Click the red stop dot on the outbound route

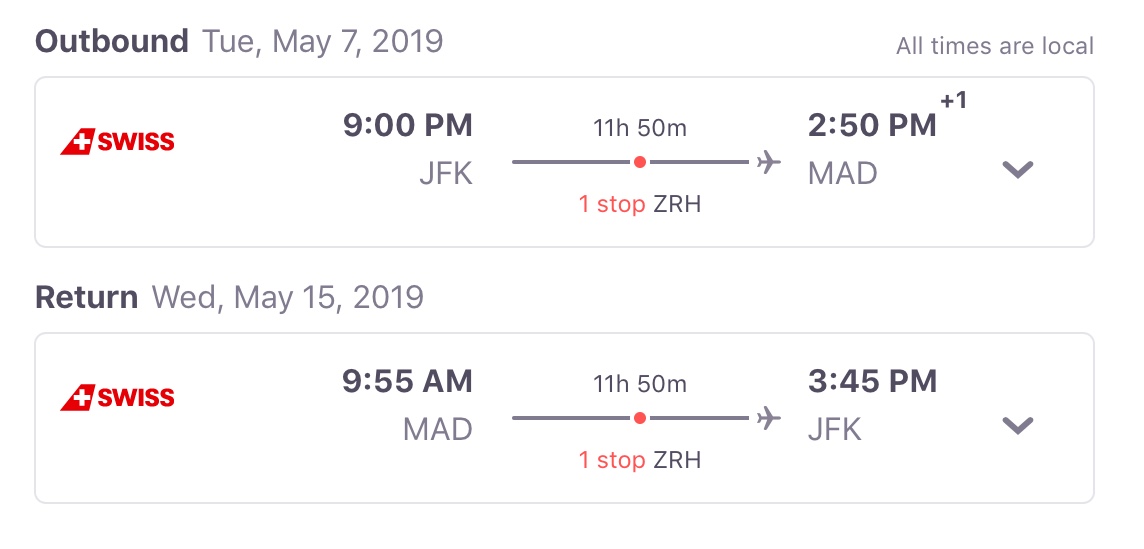[x=640, y=162]
